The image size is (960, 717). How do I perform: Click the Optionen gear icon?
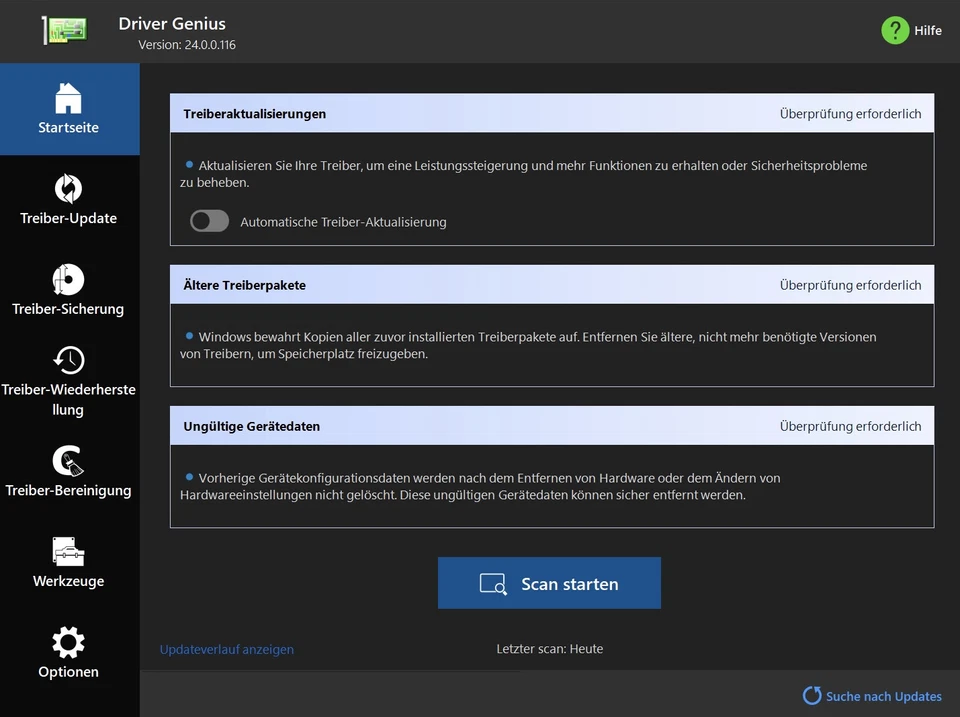[x=68, y=644]
